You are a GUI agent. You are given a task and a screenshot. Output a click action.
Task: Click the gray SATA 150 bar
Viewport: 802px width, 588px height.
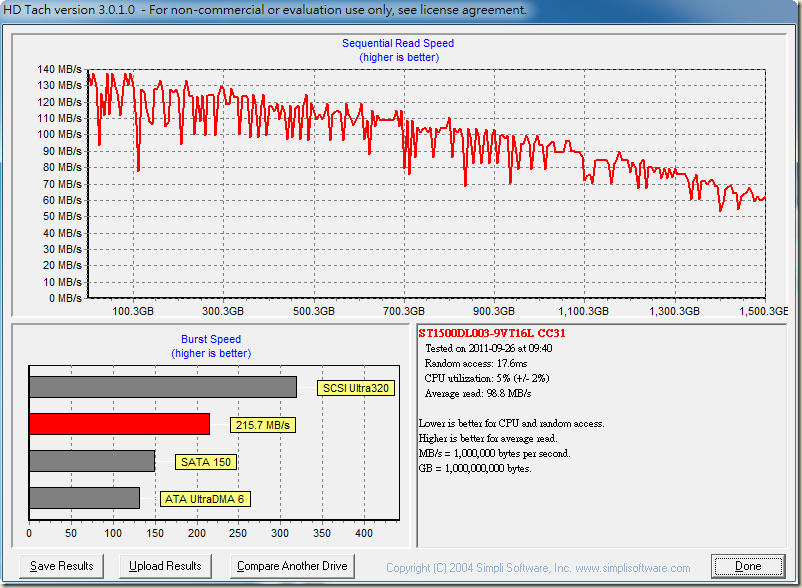[x=92, y=461]
